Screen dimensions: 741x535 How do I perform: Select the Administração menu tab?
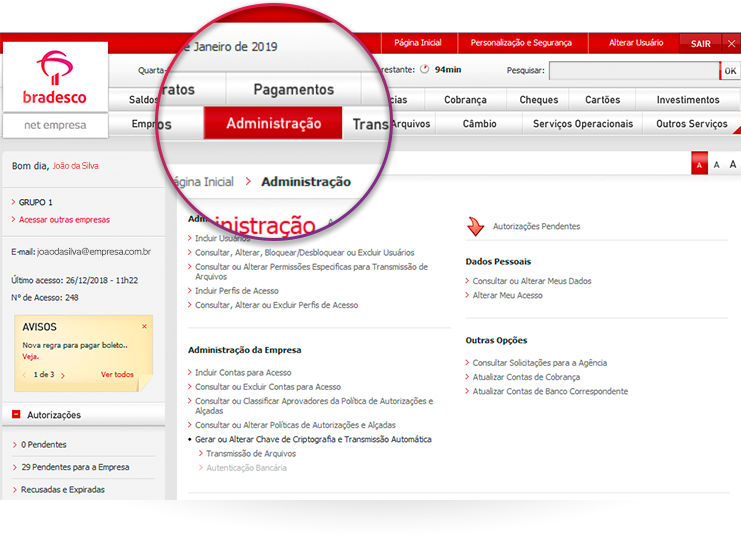point(274,123)
